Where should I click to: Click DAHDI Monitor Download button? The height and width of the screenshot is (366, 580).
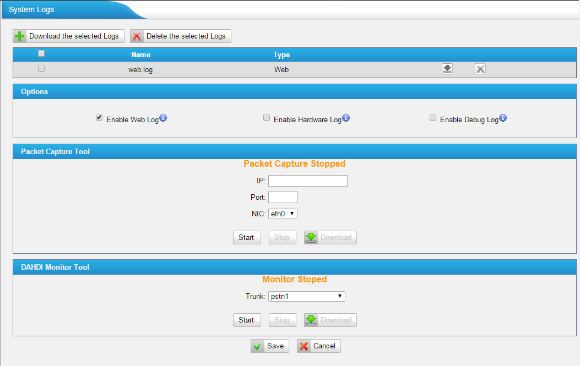pyautogui.click(x=330, y=320)
